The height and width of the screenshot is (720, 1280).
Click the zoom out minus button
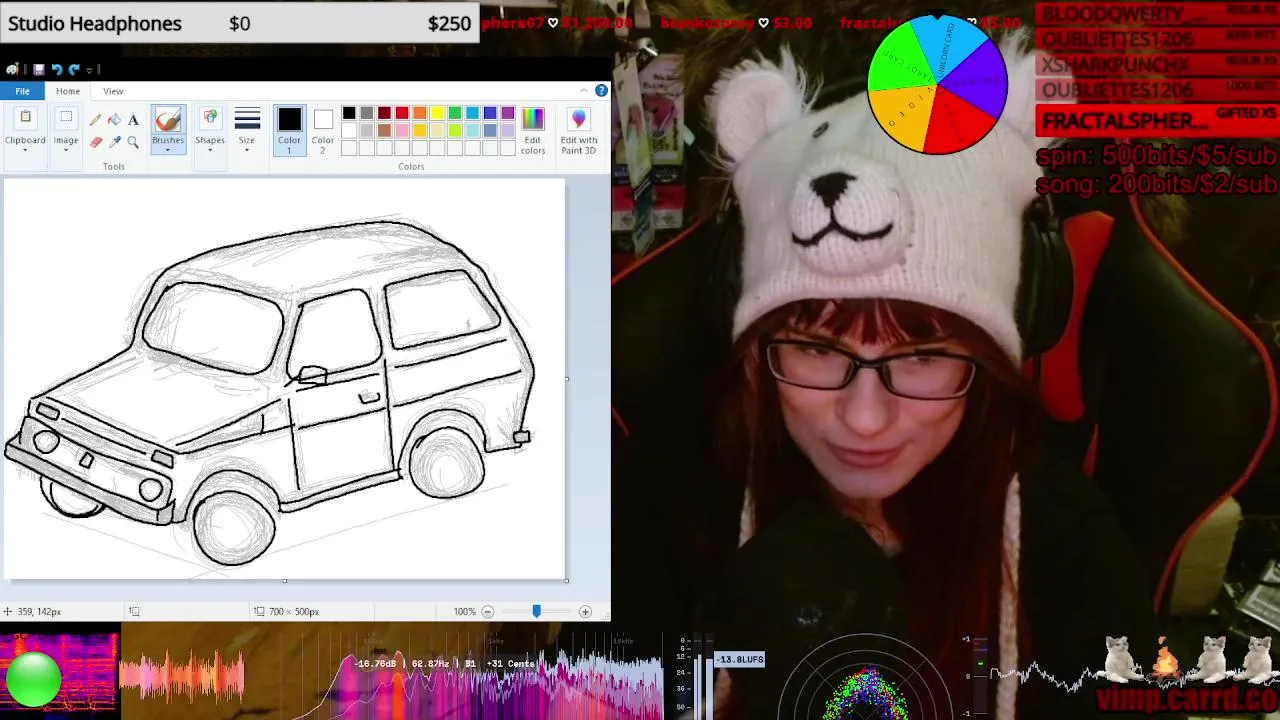coord(488,611)
